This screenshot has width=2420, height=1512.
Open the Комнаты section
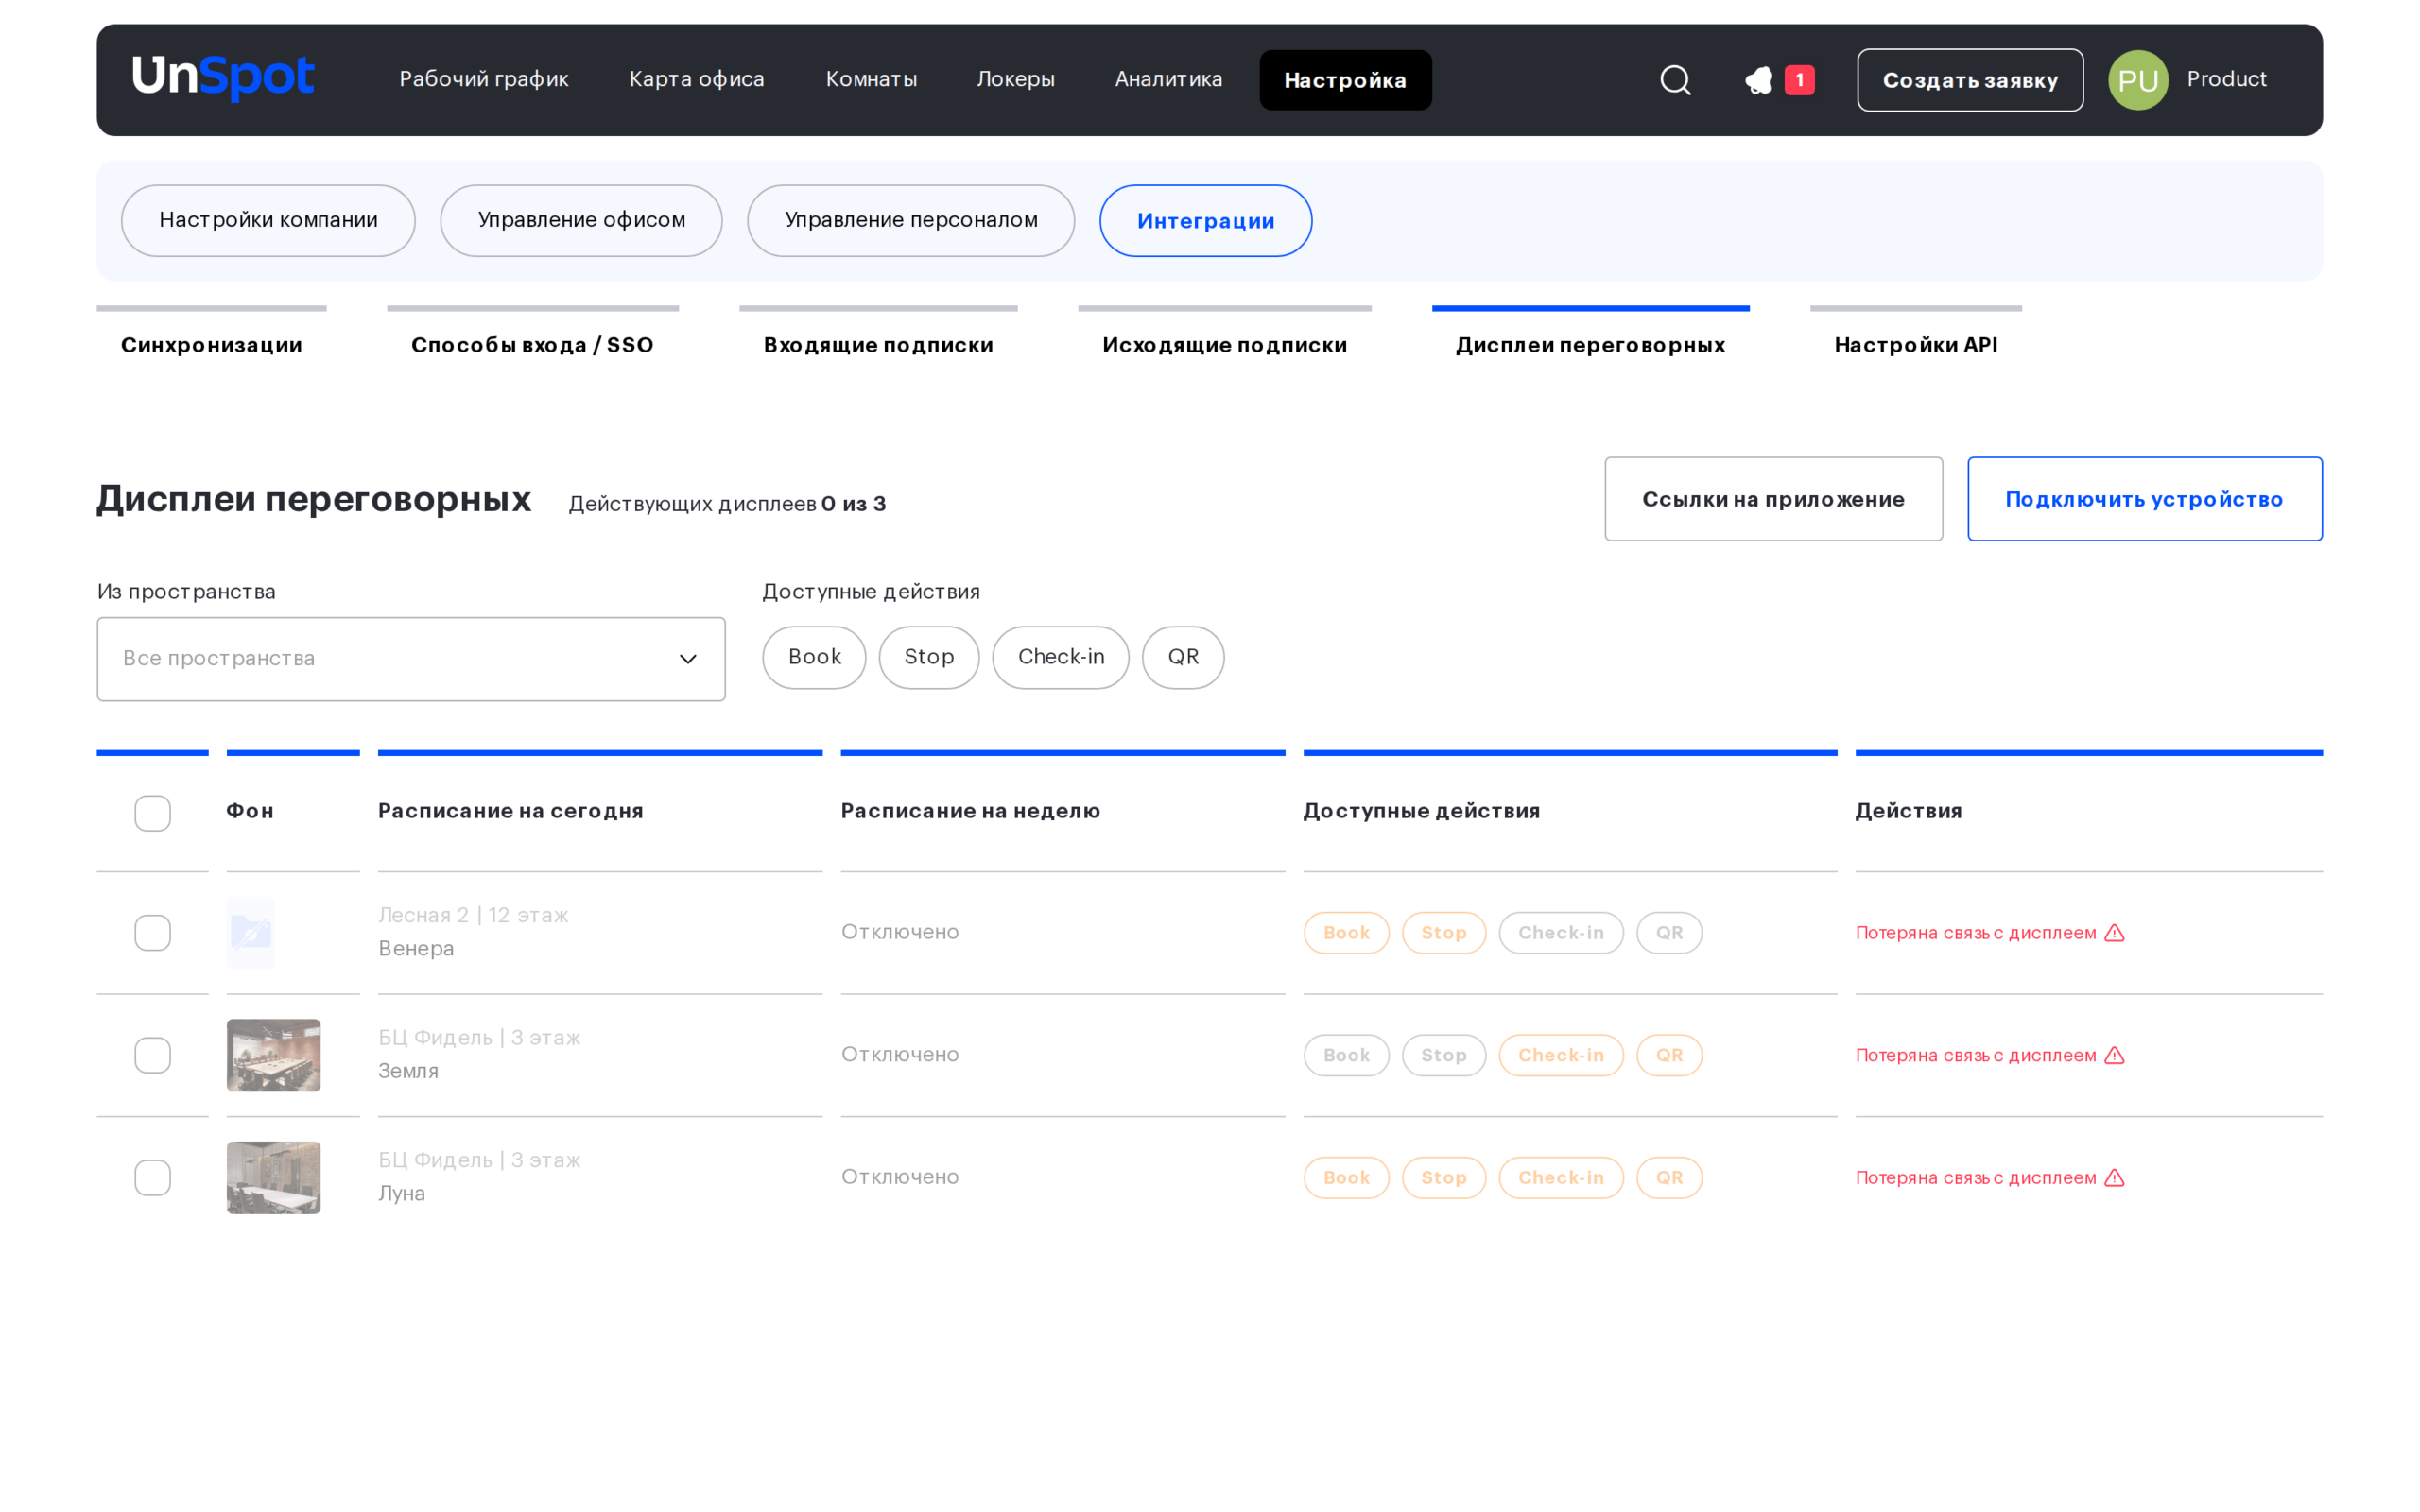coord(871,79)
